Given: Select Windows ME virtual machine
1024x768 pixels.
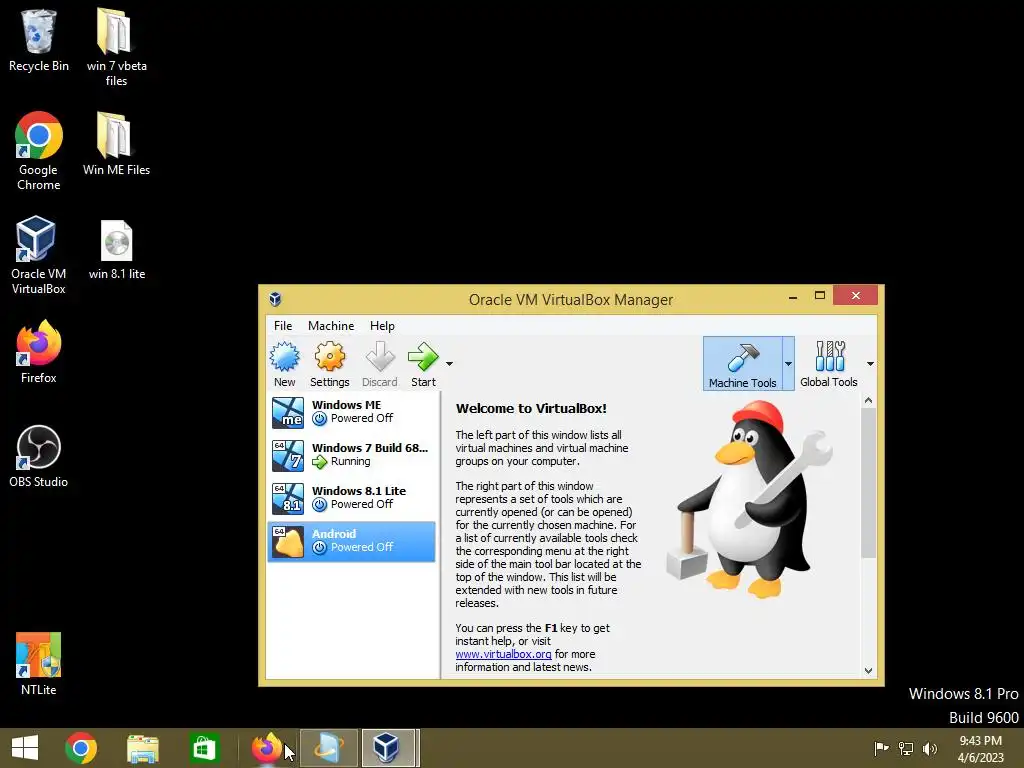Looking at the screenshot, I should click(x=351, y=412).
